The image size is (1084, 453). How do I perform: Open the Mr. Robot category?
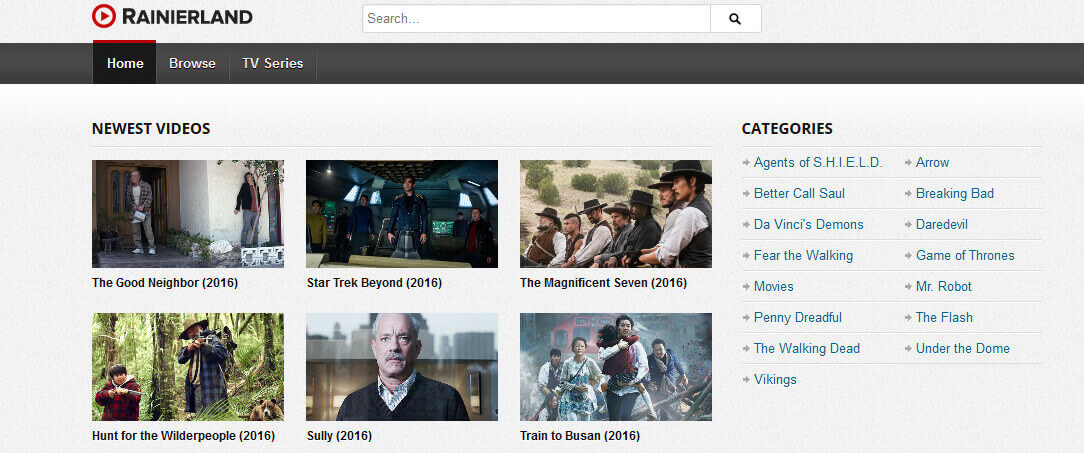944,286
